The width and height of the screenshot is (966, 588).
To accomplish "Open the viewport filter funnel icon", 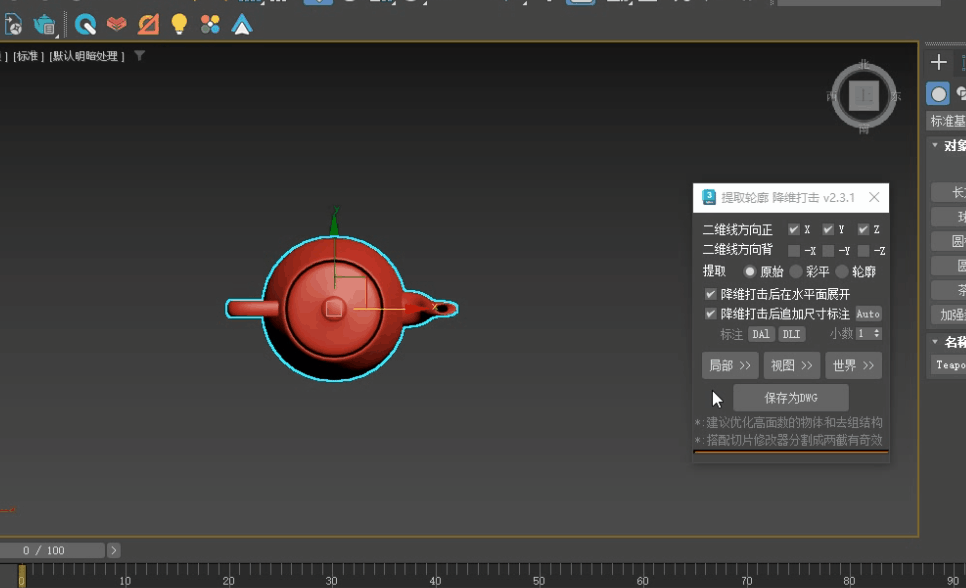I will [140, 55].
